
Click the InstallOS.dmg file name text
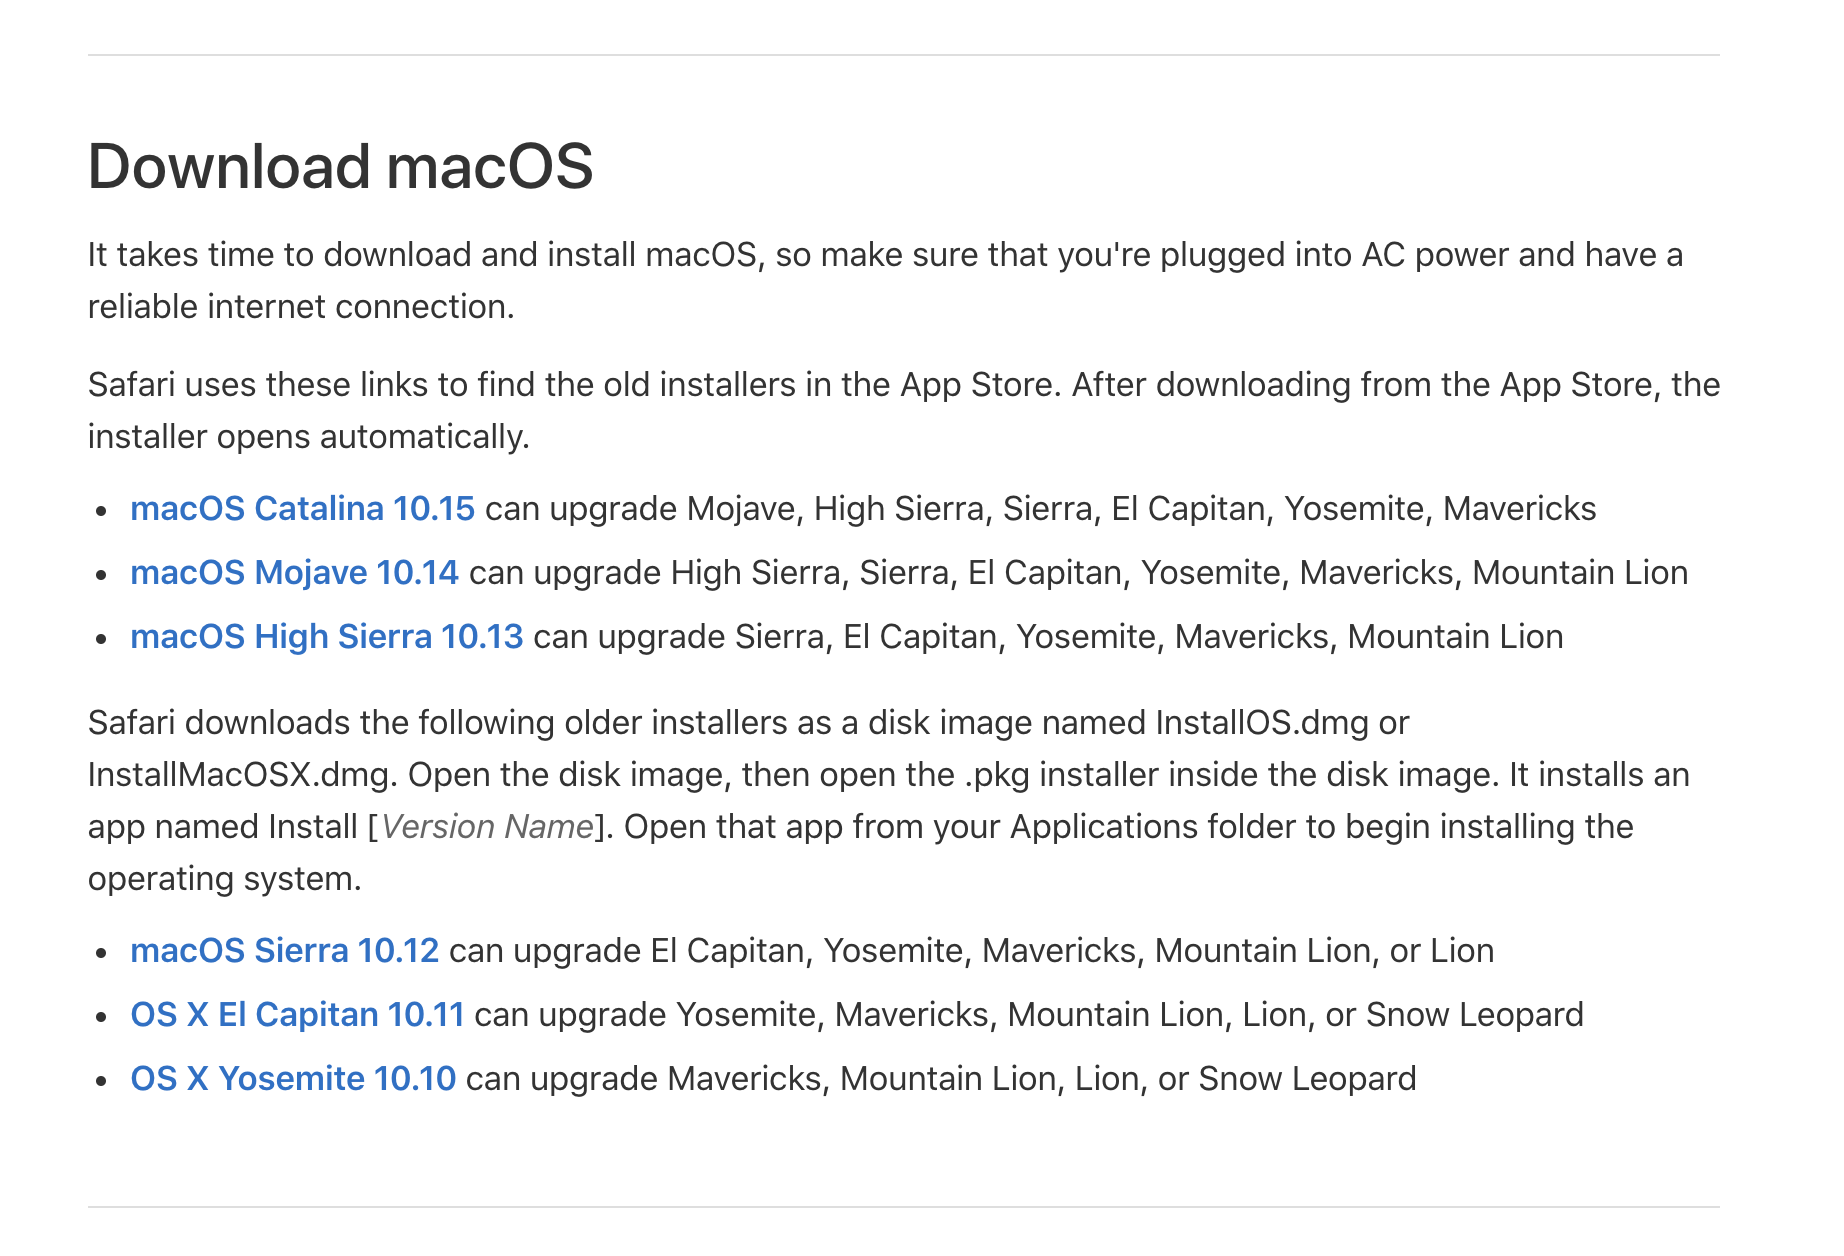(x=1262, y=723)
